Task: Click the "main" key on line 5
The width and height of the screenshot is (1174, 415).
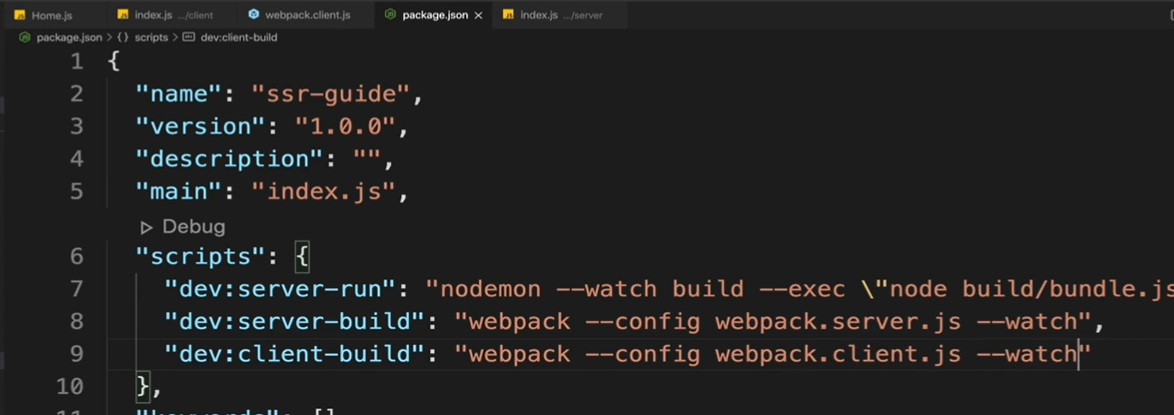Action: click(x=177, y=192)
